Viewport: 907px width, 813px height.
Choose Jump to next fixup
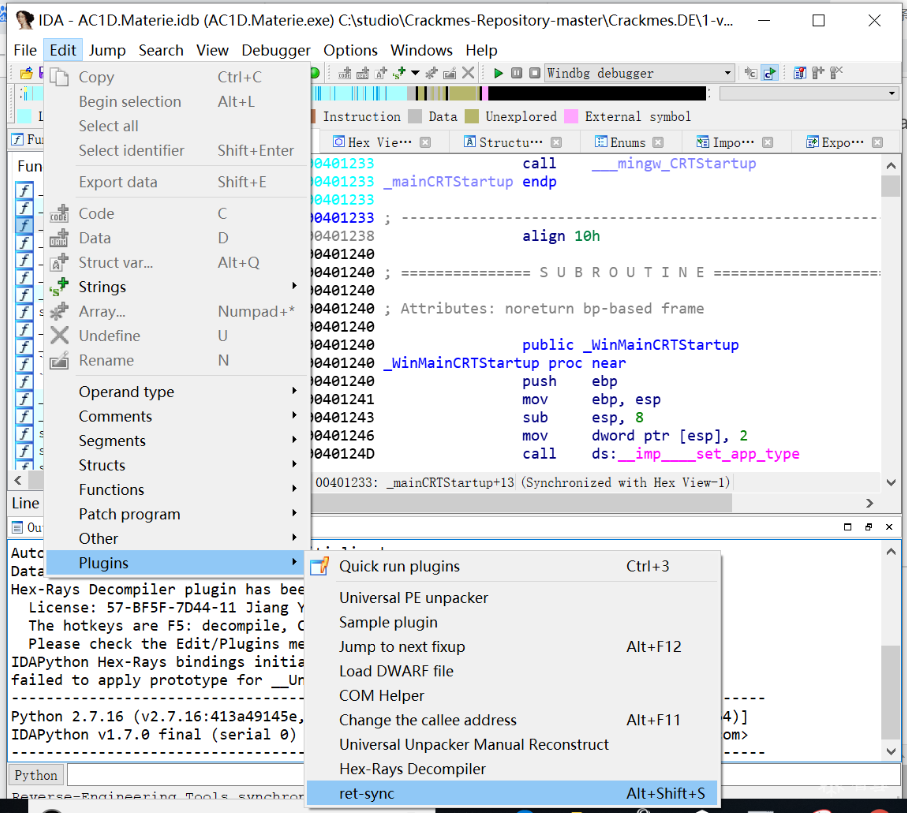[x=512, y=647]
